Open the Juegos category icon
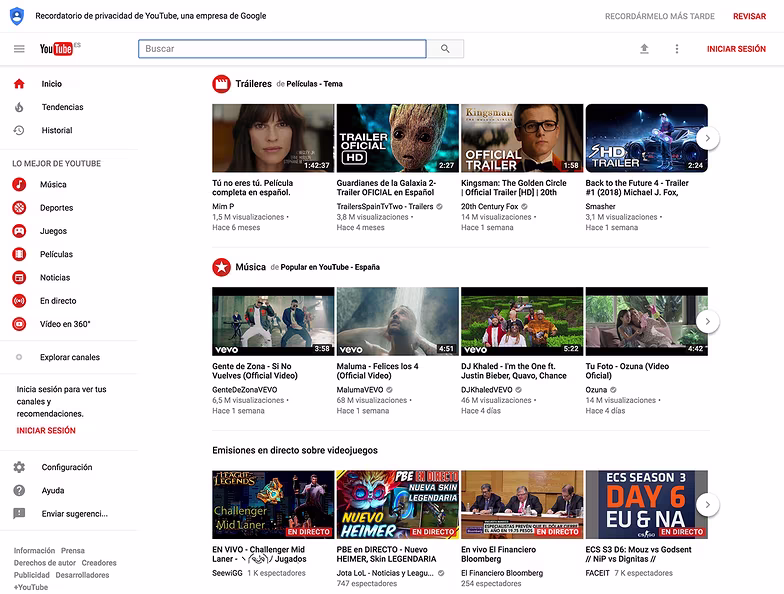Viewport: 784px width, 594px height. coord(19,231)
